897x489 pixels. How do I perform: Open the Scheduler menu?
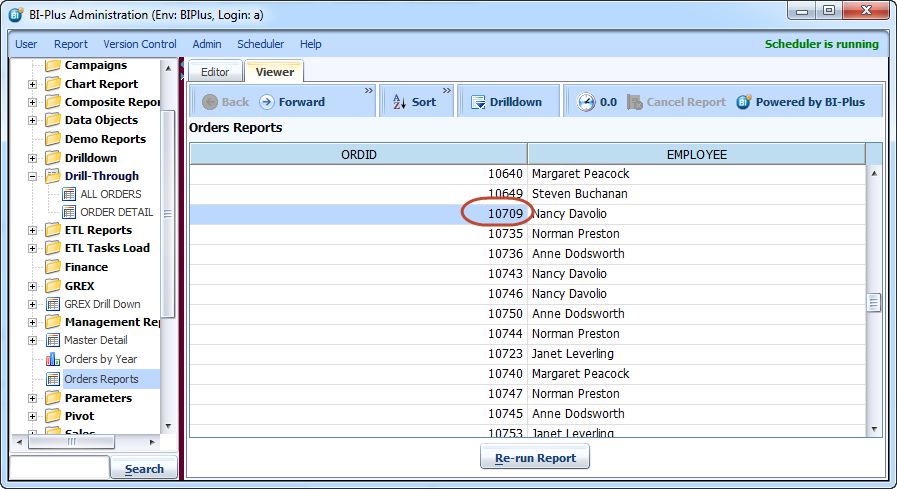[x=260, y=44]
